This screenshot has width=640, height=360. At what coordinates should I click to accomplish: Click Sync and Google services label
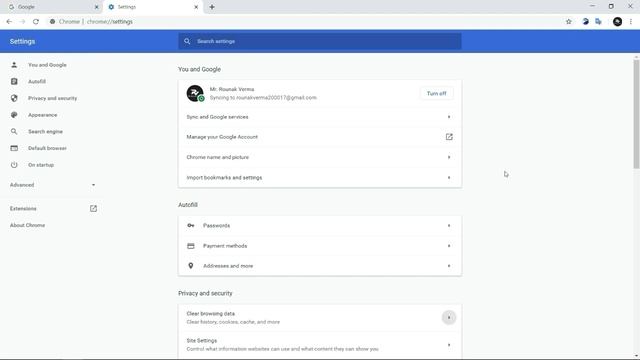[x=217, y=117]
